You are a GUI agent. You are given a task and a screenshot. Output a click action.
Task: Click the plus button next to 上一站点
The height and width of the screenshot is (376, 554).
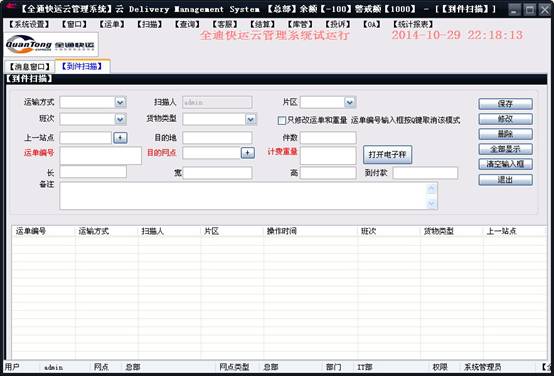[x=120, y=137]
